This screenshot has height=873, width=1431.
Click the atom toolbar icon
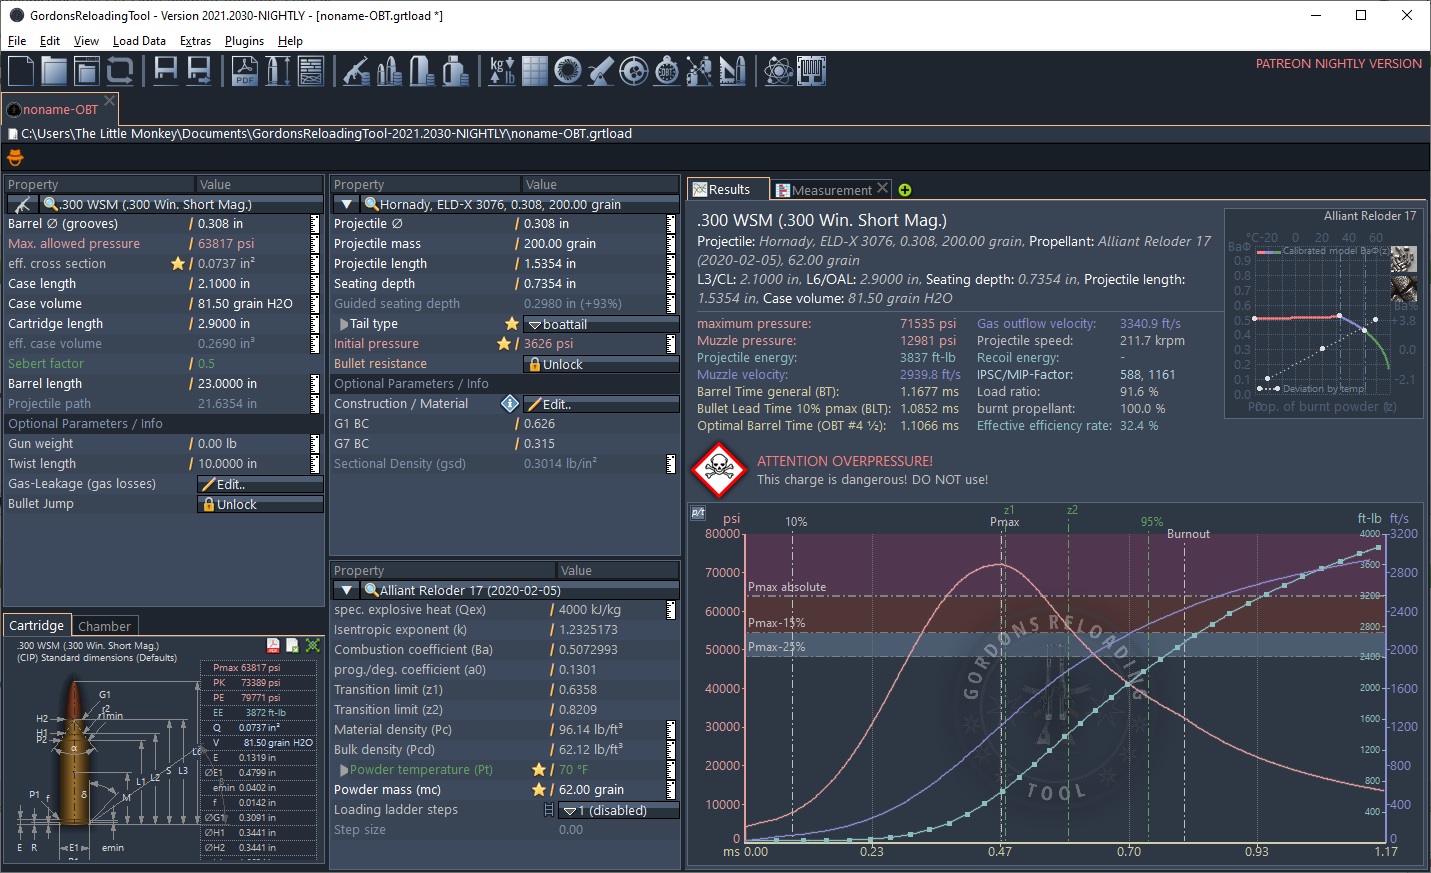[778, 71]
